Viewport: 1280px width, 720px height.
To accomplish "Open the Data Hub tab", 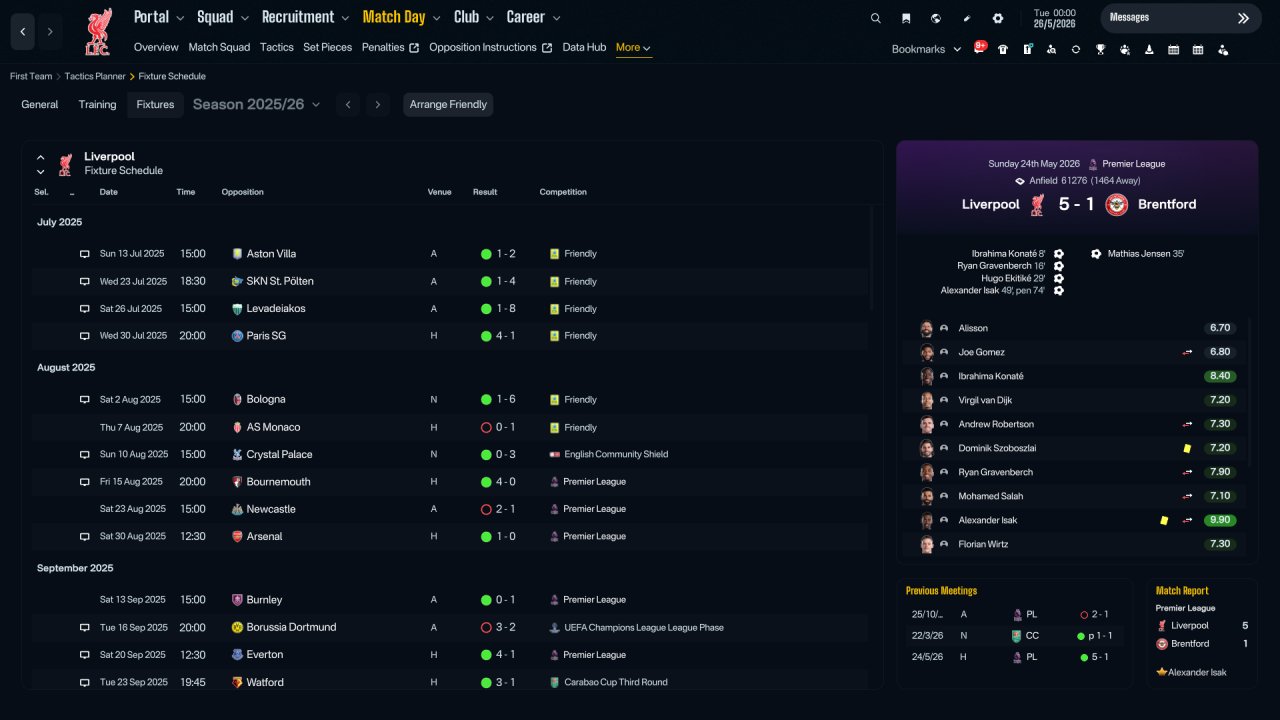I will pyautogui.click(x=584, y=47).
